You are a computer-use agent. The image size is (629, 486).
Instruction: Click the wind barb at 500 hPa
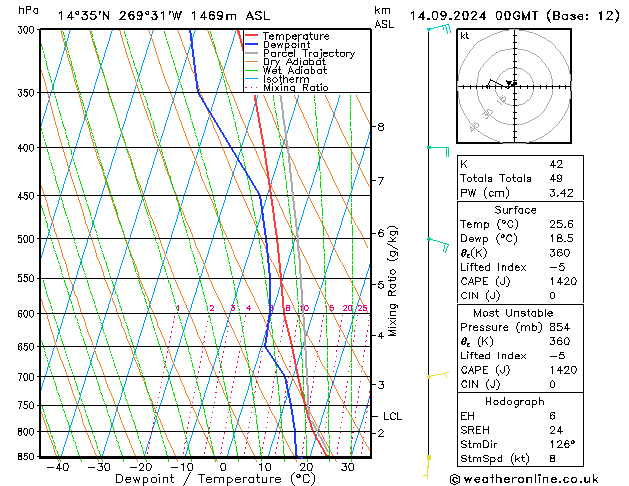click(x=438, y=244)
